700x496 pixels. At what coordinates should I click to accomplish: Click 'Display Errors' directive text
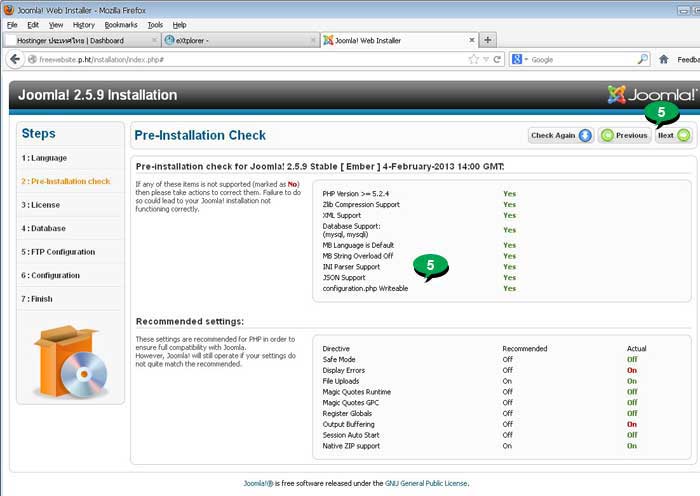coord(344,370)
